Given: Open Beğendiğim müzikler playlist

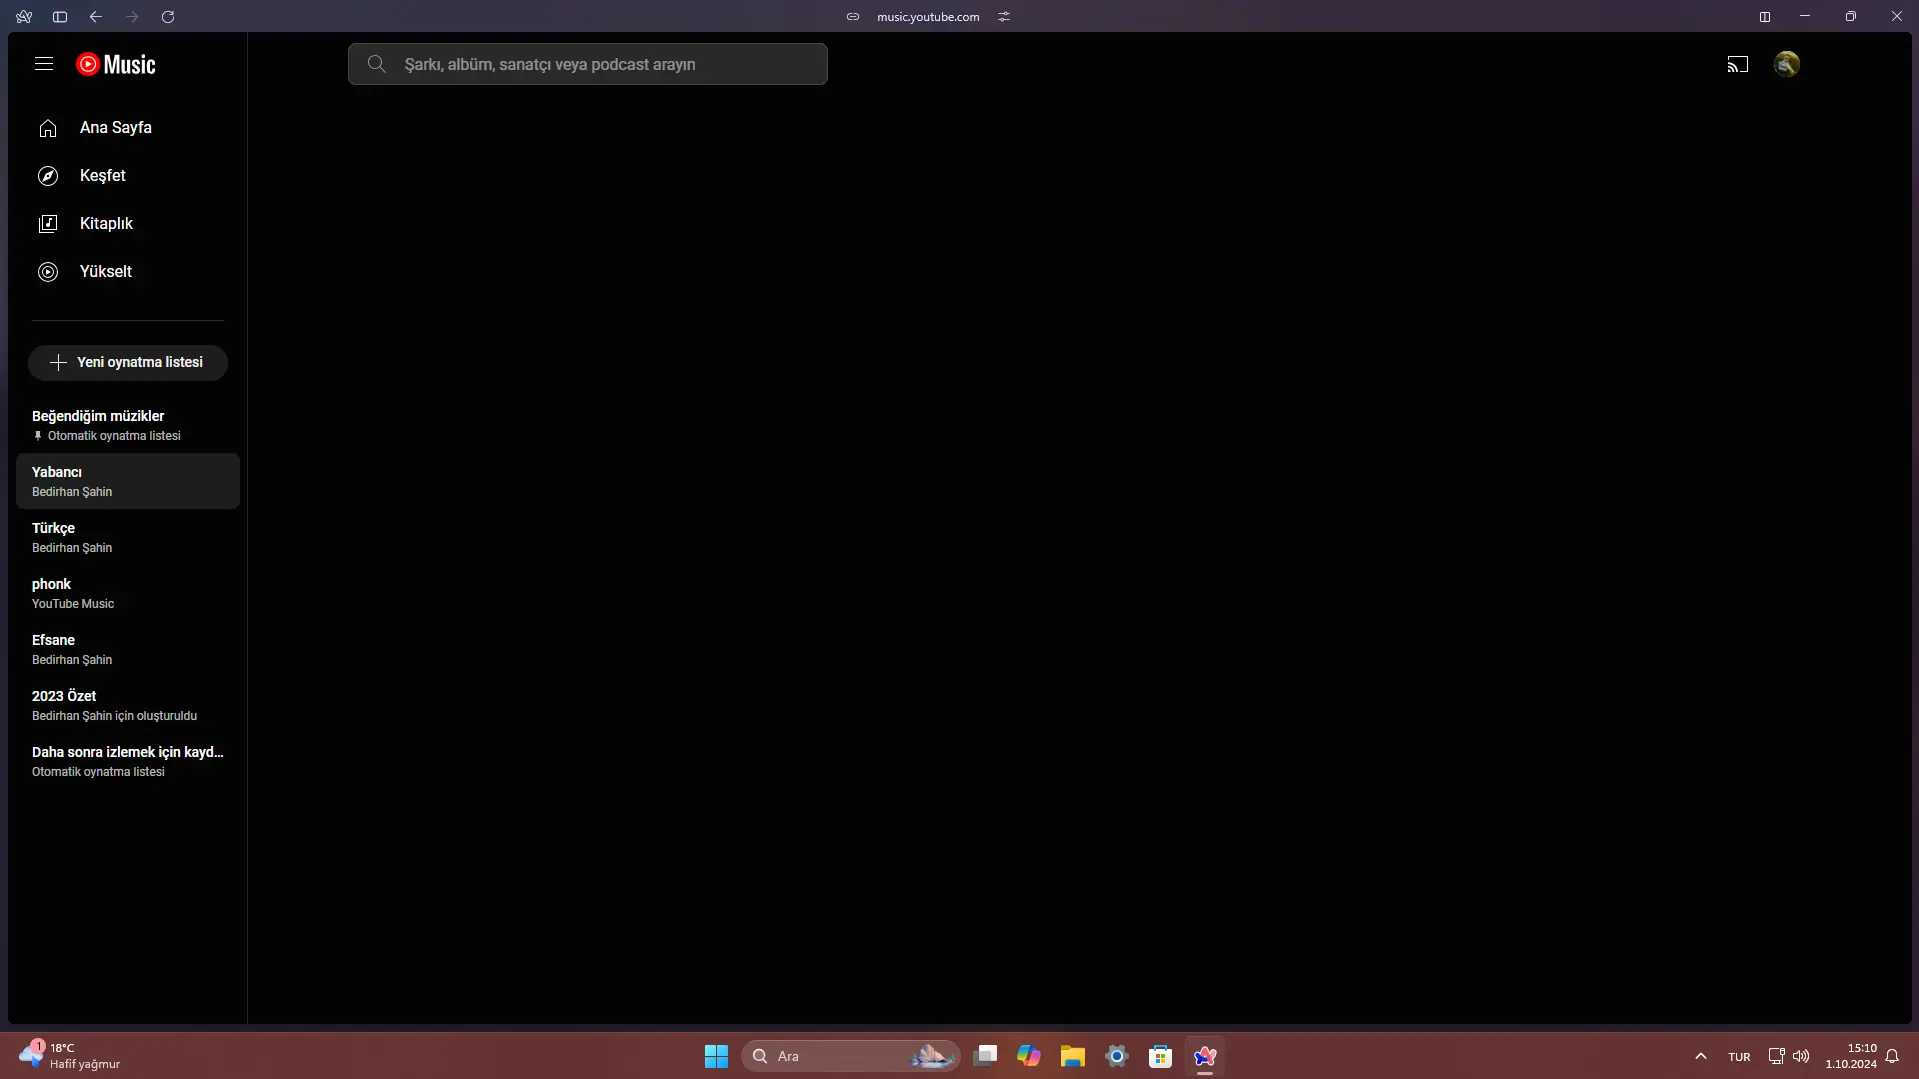Looking at the screenshot, I should pyautogui.click(x=128, y=425).
